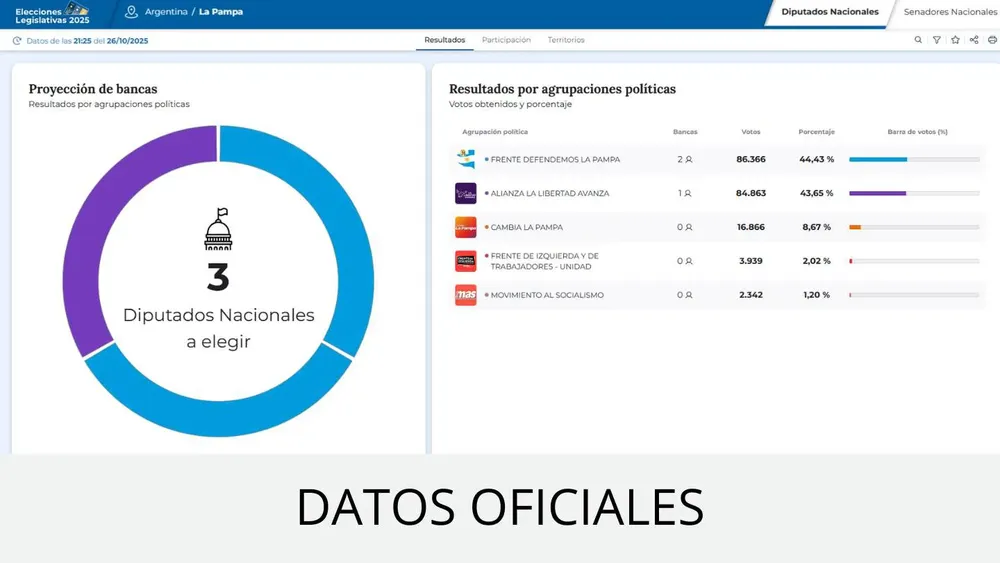
Task: Click the Argentina breadcrumb link
Action: [166, 12]
